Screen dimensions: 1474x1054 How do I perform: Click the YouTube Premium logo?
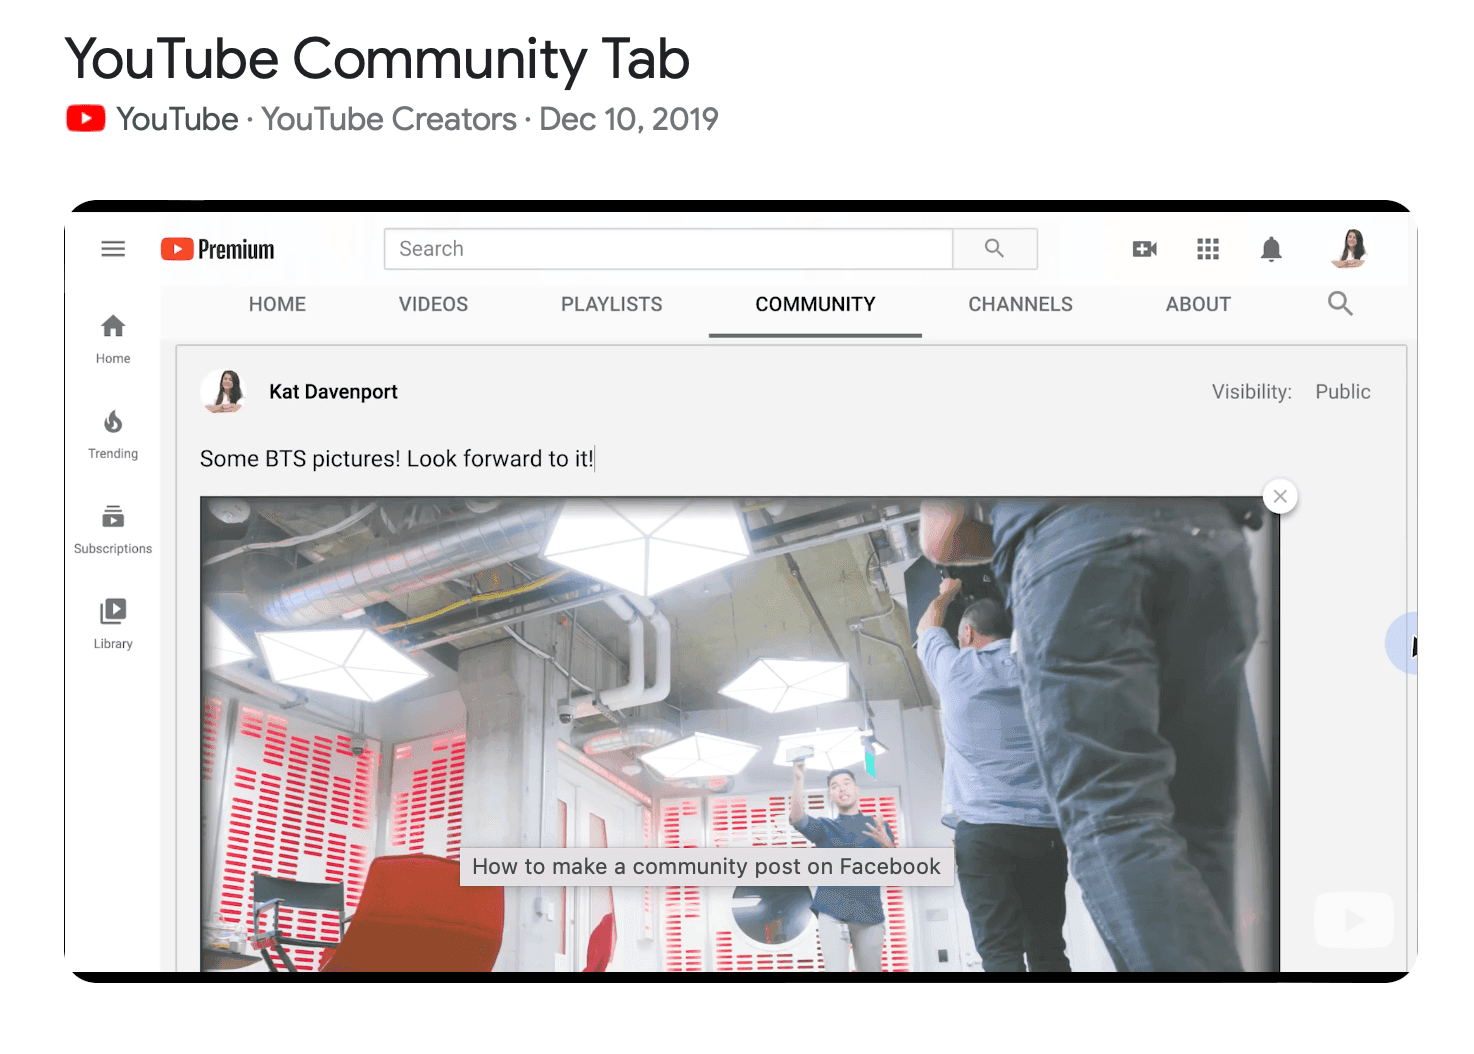coord(216,248)
